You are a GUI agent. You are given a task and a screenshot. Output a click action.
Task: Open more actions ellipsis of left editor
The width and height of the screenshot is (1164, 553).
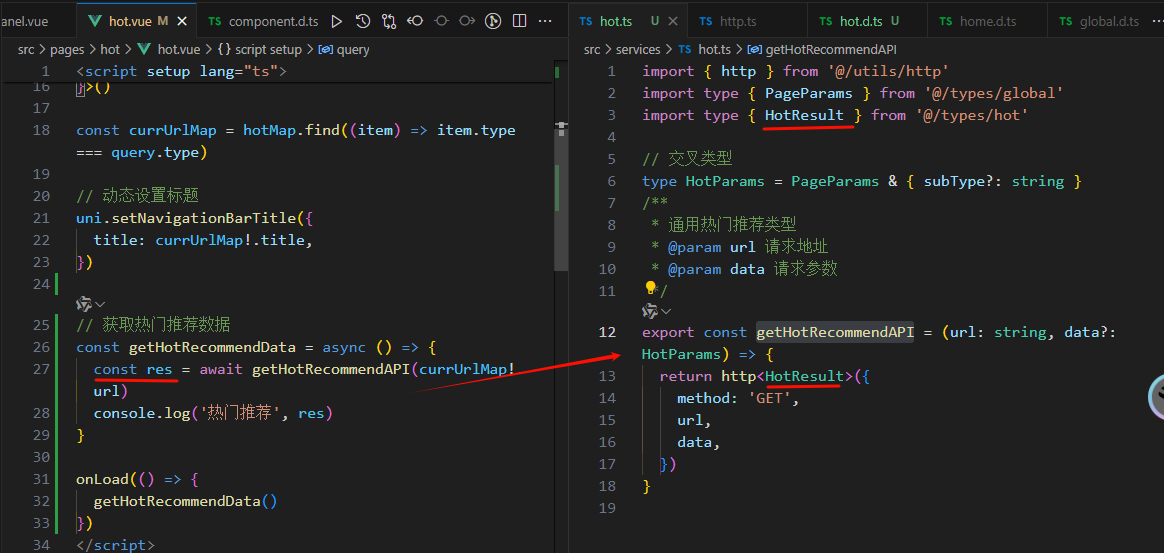546,21
